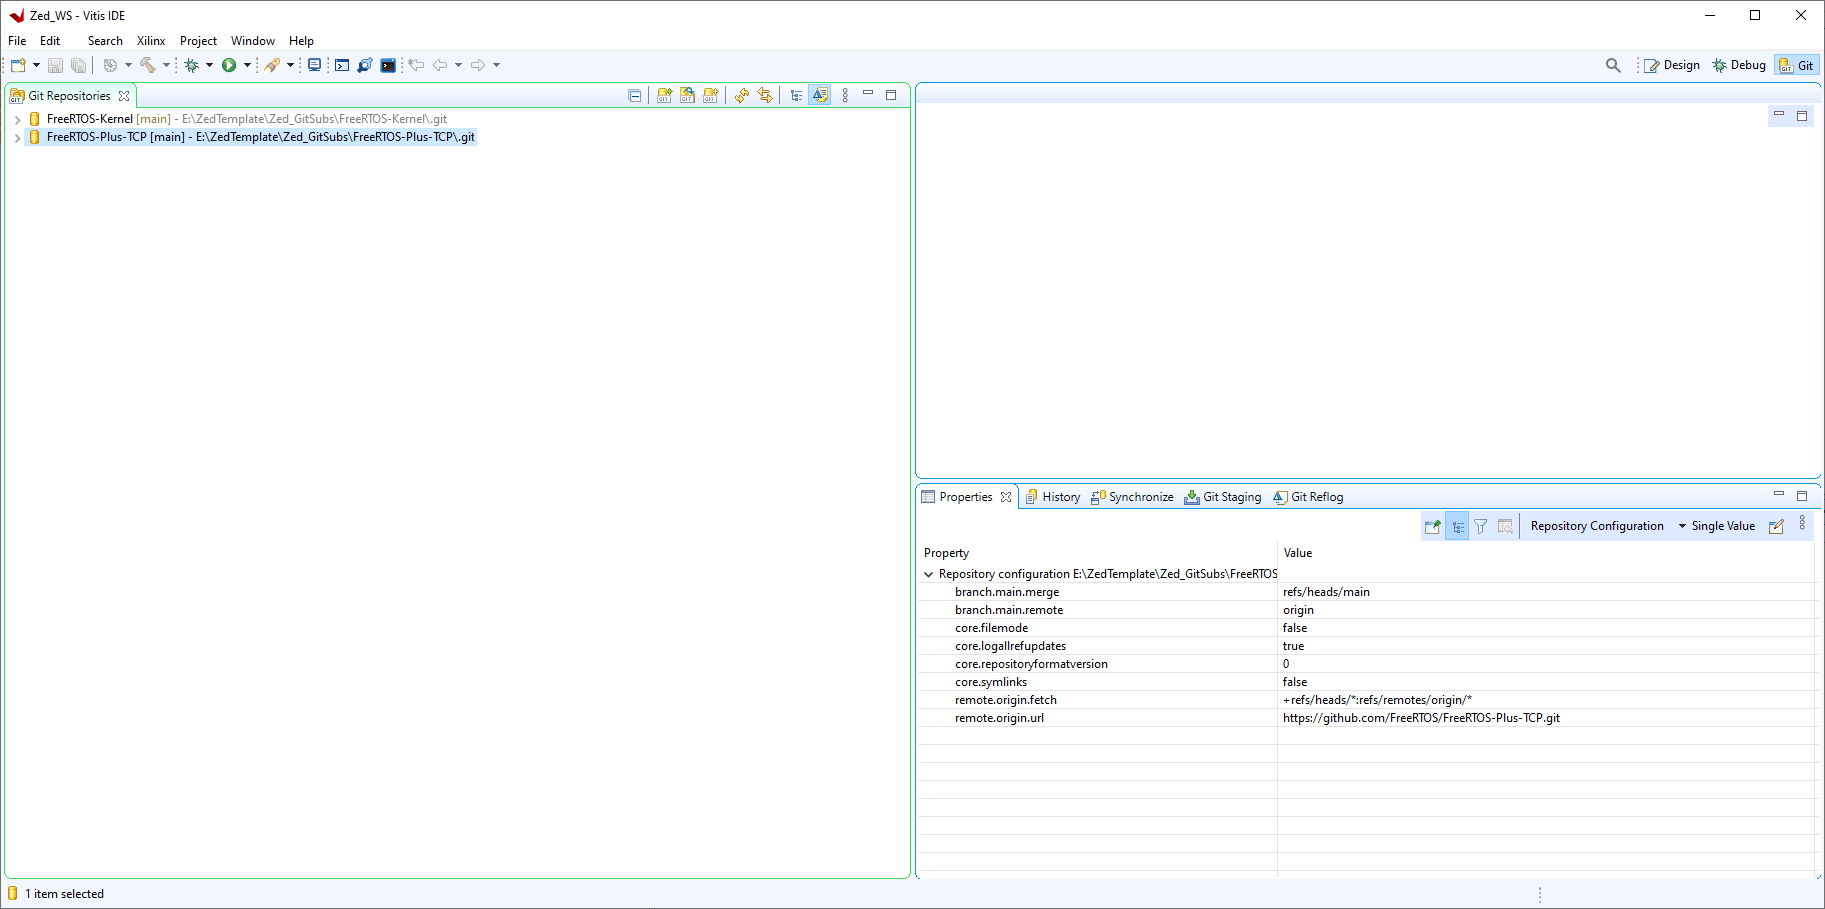Click the Back navigation arrow
Image resolution: width=1825 pixels, height=909 pixels.
440,65
